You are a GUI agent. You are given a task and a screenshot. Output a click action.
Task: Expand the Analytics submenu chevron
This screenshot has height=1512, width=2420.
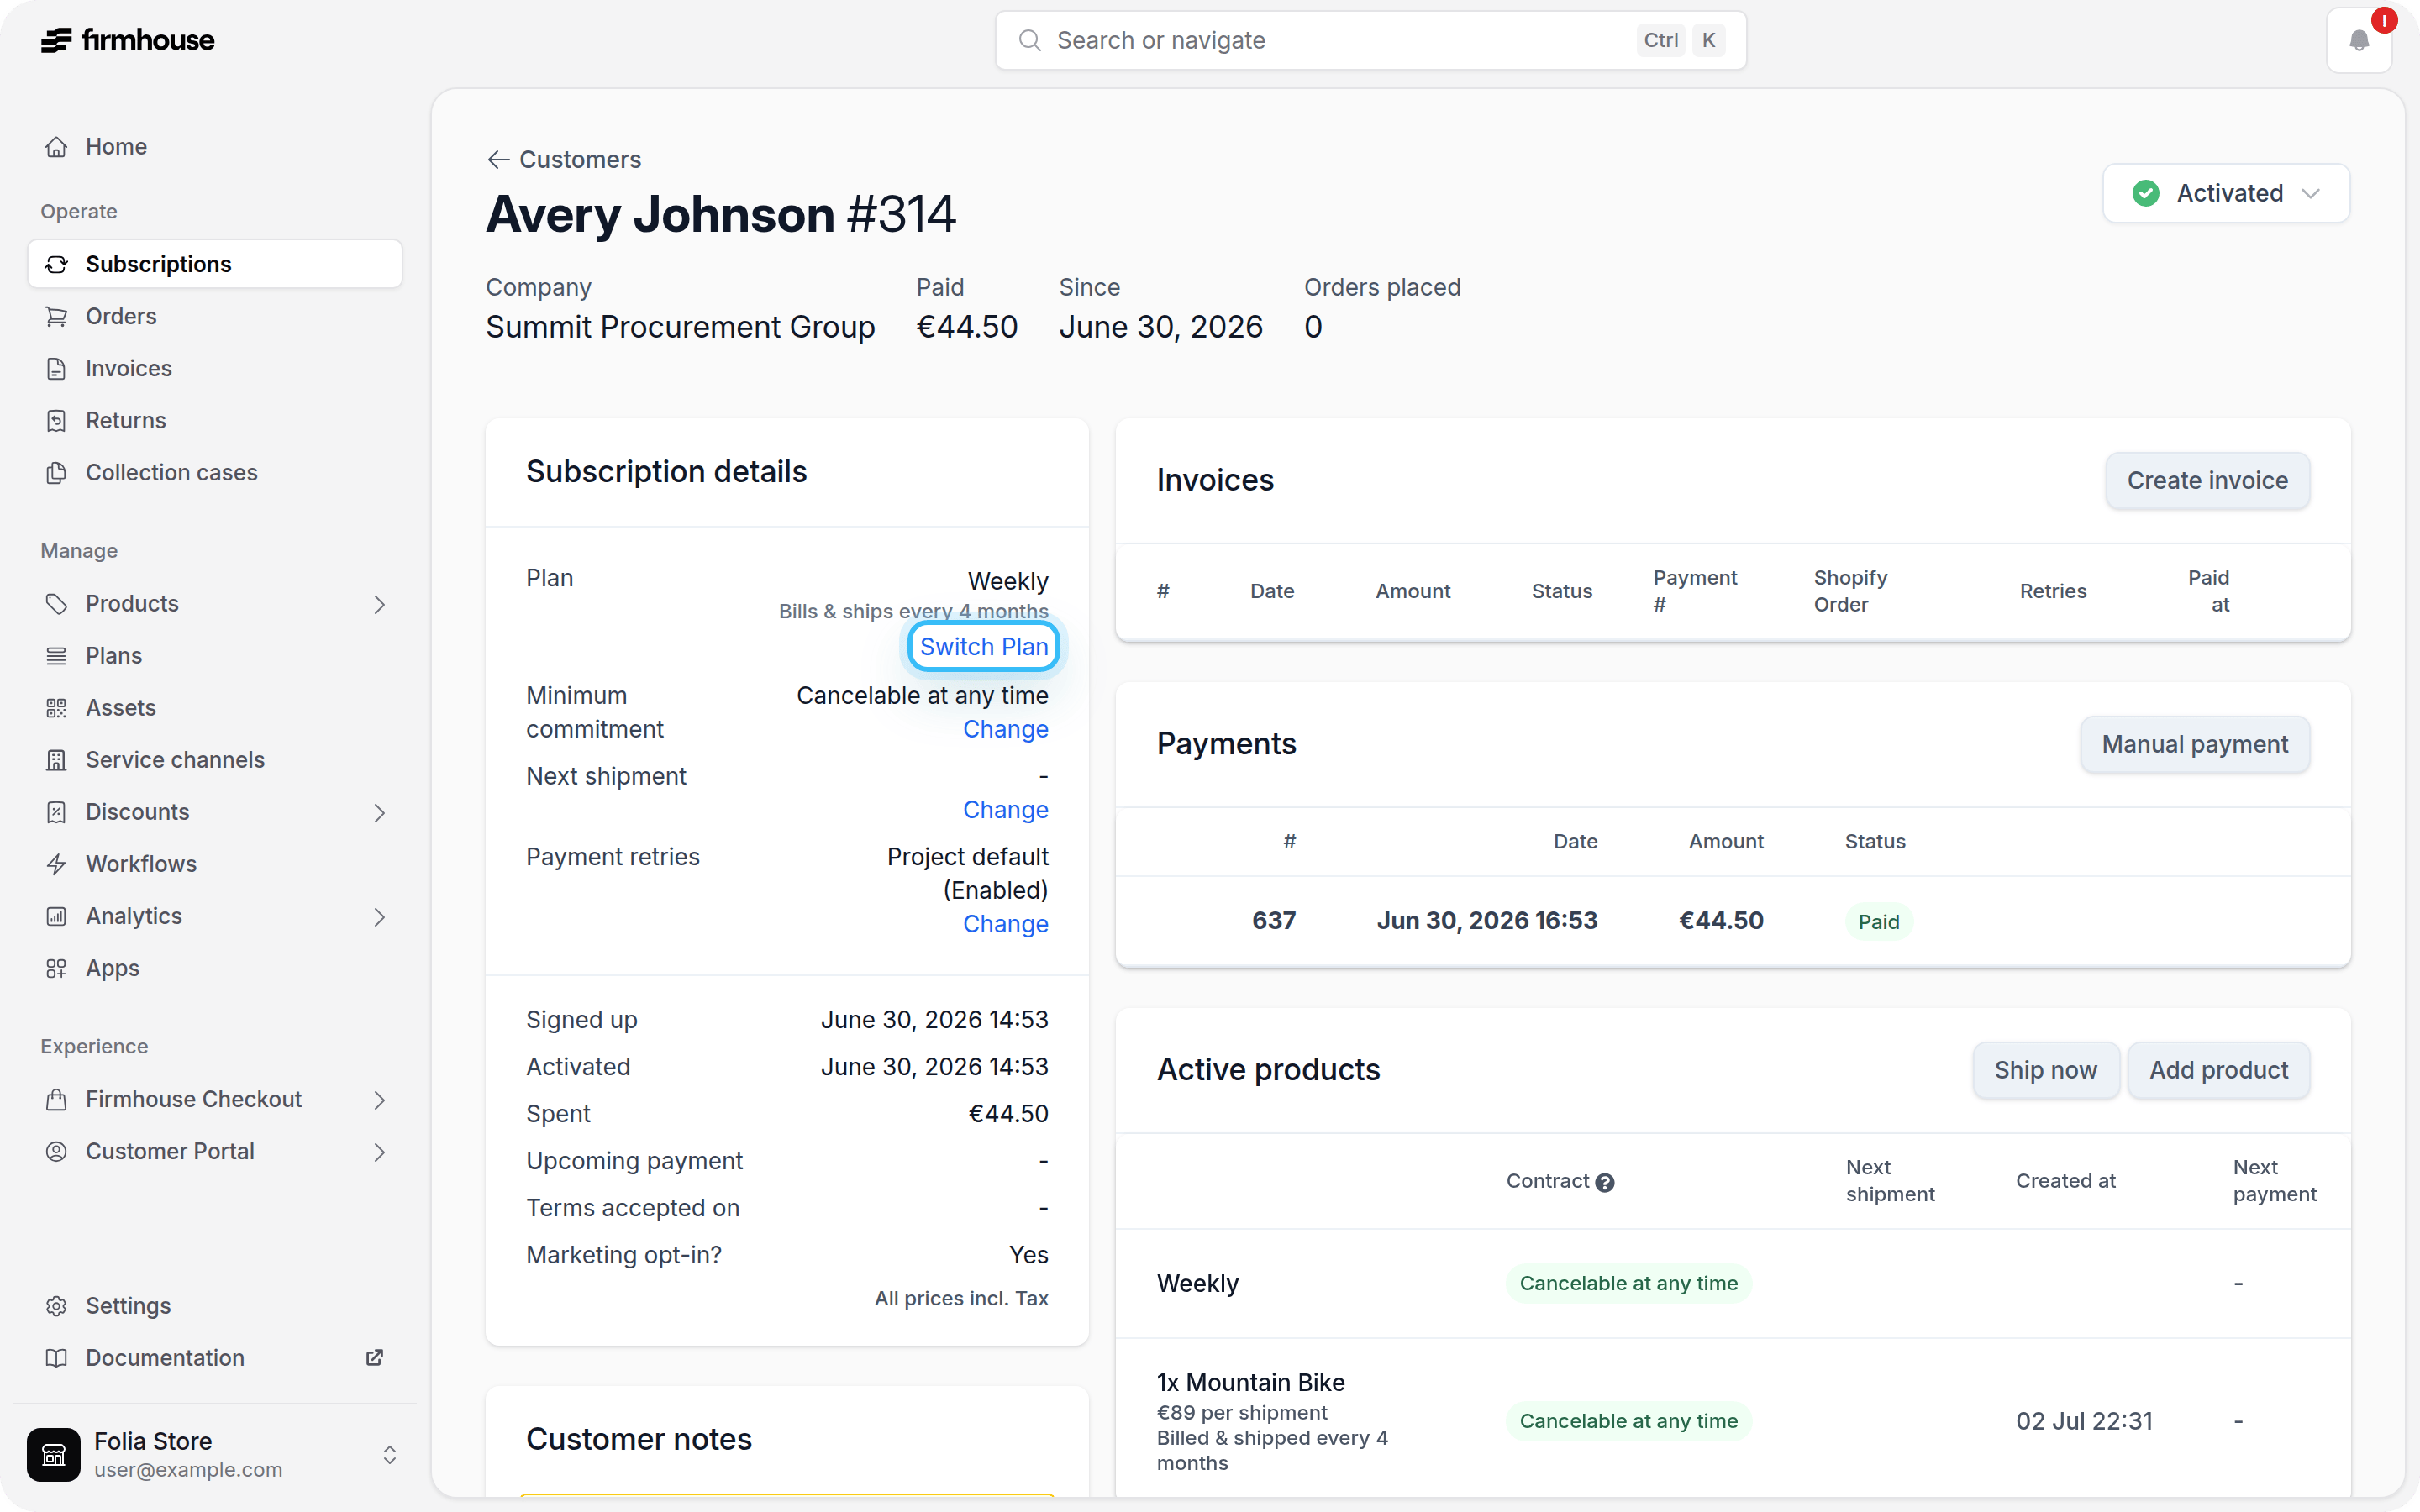pyautogui.click(x=379, y=916)
